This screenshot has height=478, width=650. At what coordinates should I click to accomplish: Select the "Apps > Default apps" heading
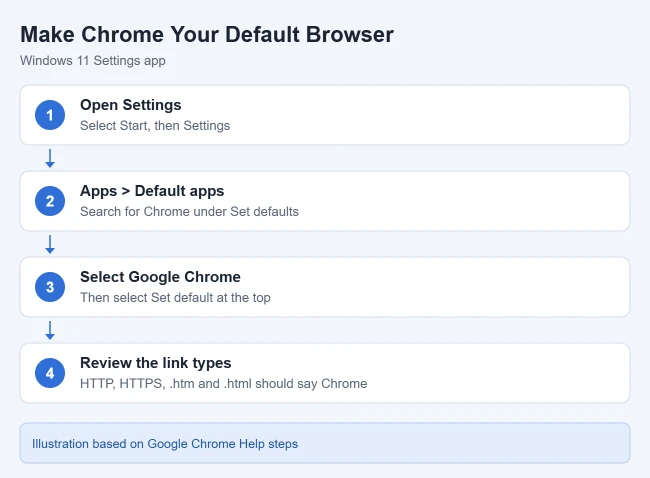coord(152,191)
